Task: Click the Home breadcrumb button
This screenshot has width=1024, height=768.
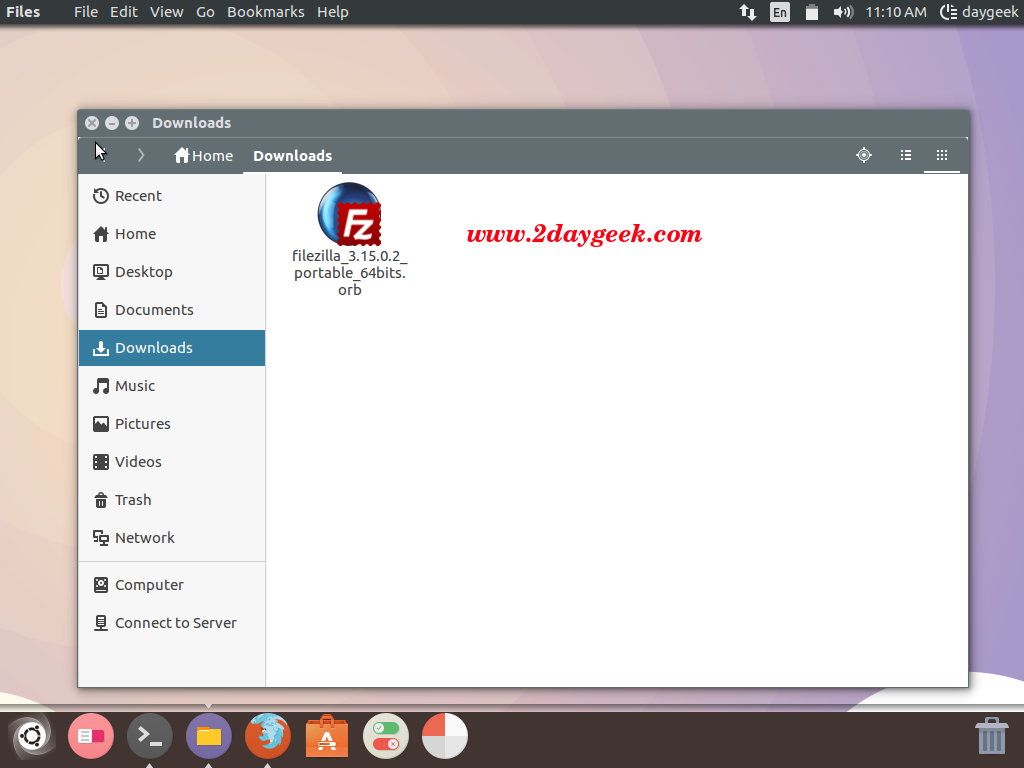Action: tap(204, 155)
